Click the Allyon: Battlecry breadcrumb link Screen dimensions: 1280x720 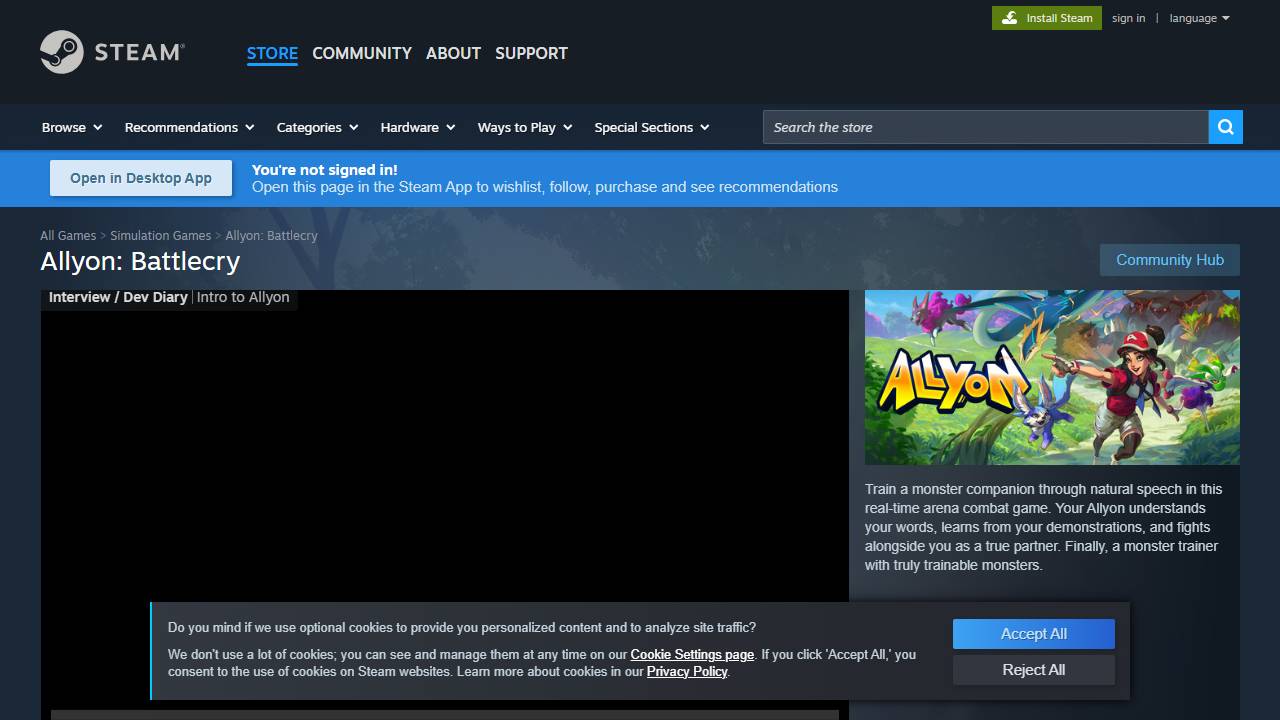coord(271,236)
